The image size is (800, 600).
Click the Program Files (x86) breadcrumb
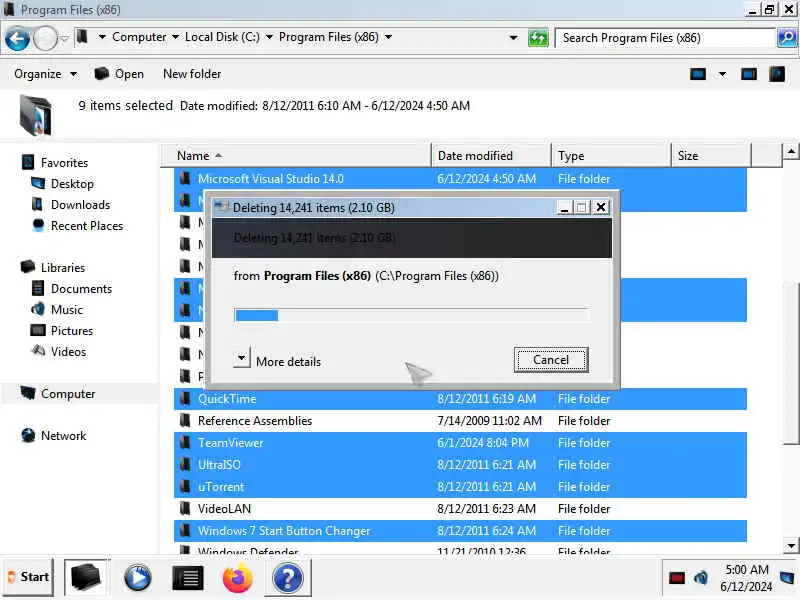coord(329,37)
